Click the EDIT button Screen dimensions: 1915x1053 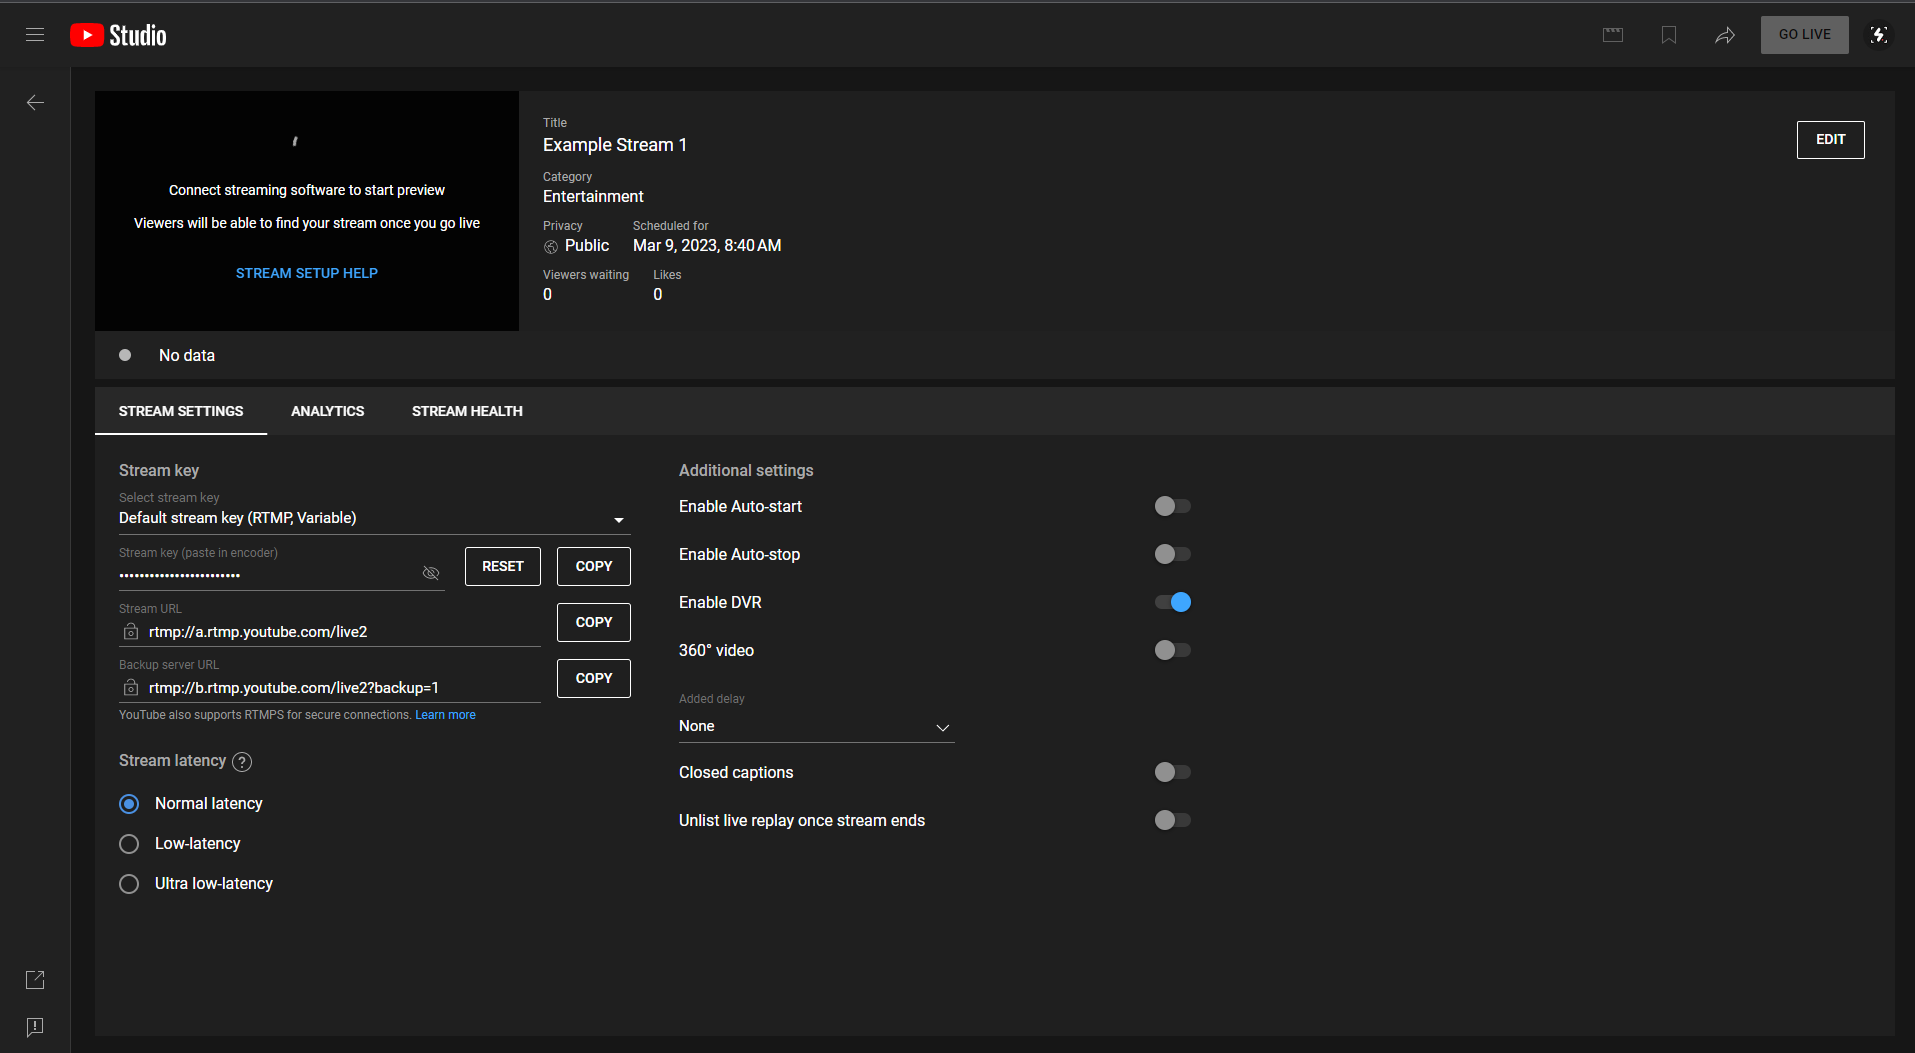[1830, 140]
